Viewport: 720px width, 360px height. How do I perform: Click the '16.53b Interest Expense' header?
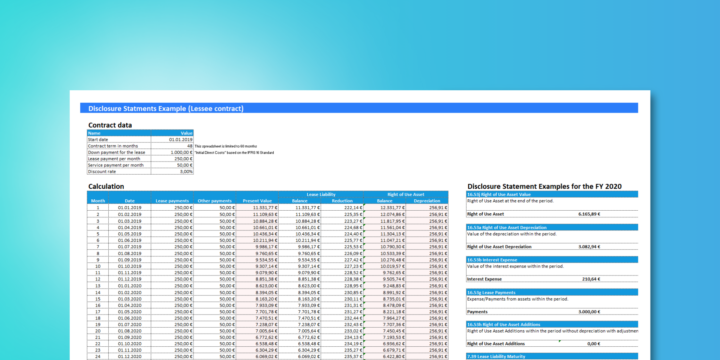[552, 259]
